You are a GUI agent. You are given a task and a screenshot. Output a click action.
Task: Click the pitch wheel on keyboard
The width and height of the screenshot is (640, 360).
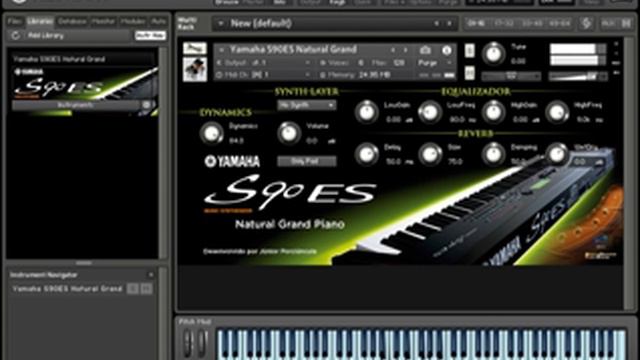188,343
